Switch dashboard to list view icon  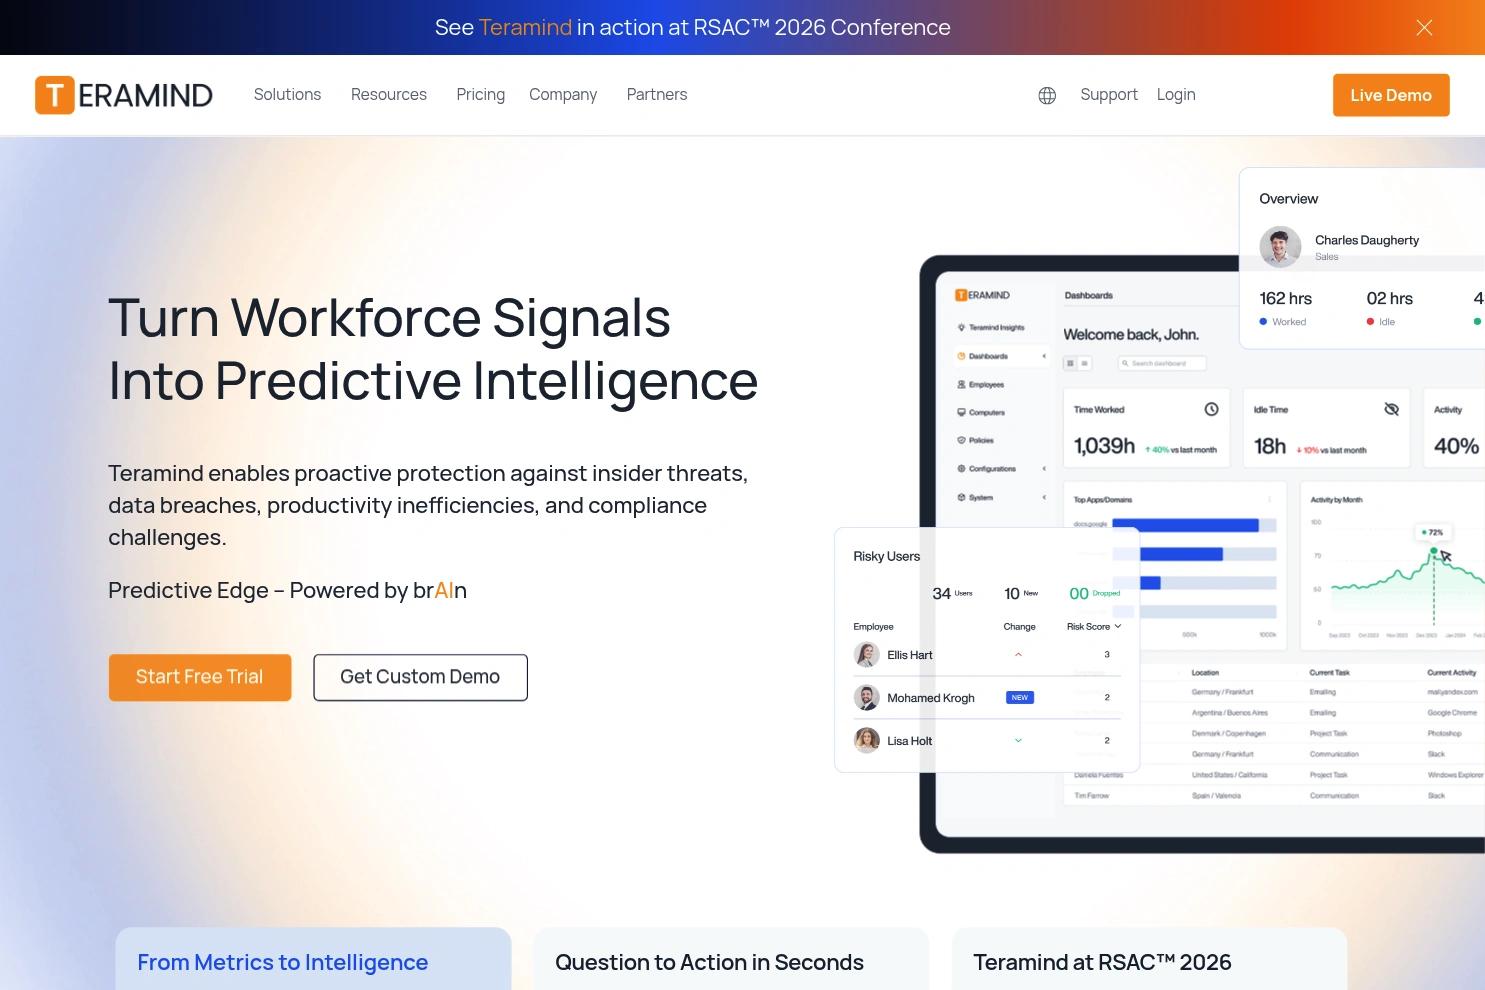[x=1083, y=363]
